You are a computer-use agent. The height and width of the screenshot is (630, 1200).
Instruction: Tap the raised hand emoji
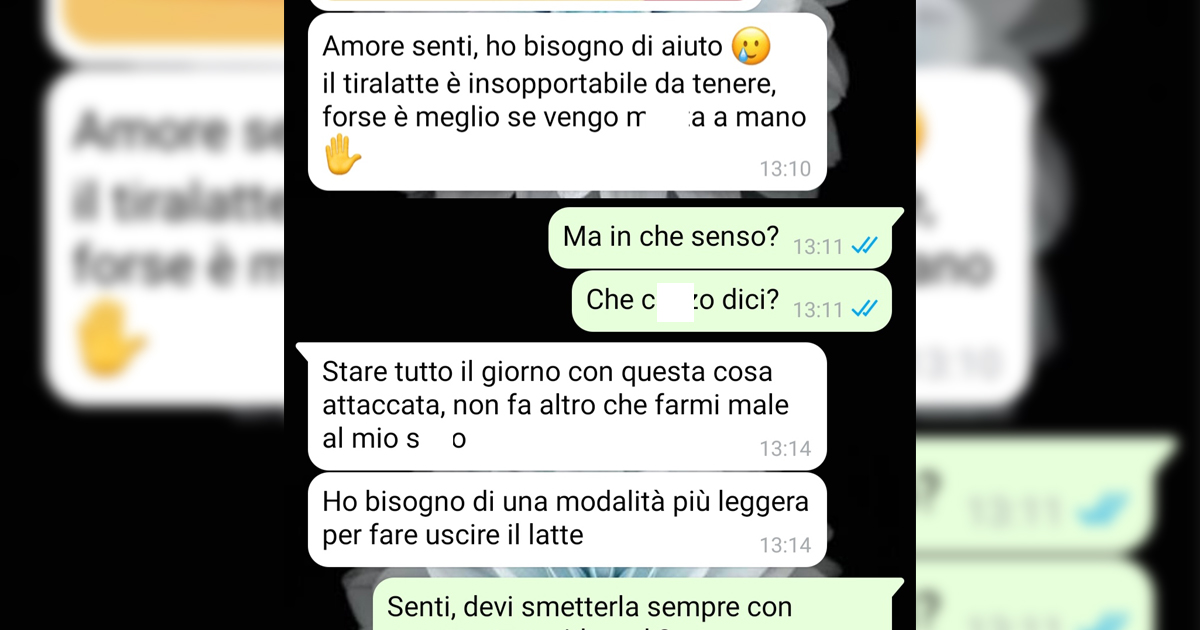point(342,156)
